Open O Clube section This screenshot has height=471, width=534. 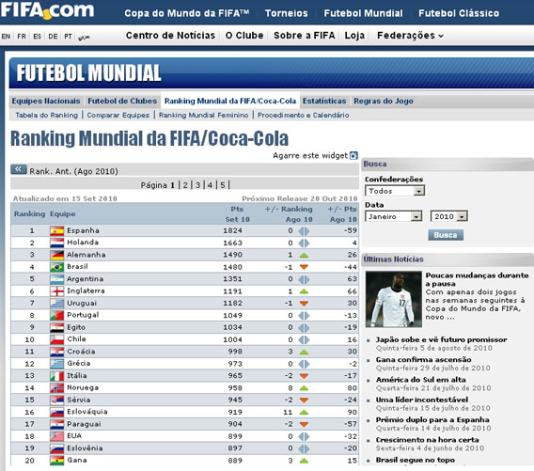[245, 35]
